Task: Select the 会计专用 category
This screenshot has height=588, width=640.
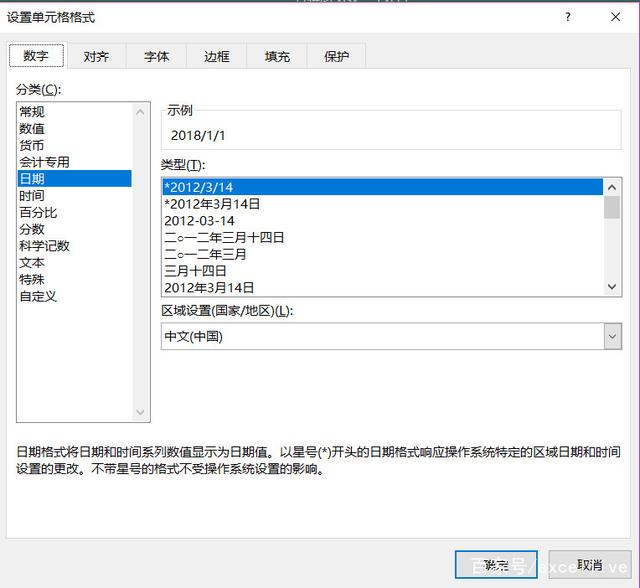Action: 74,162
